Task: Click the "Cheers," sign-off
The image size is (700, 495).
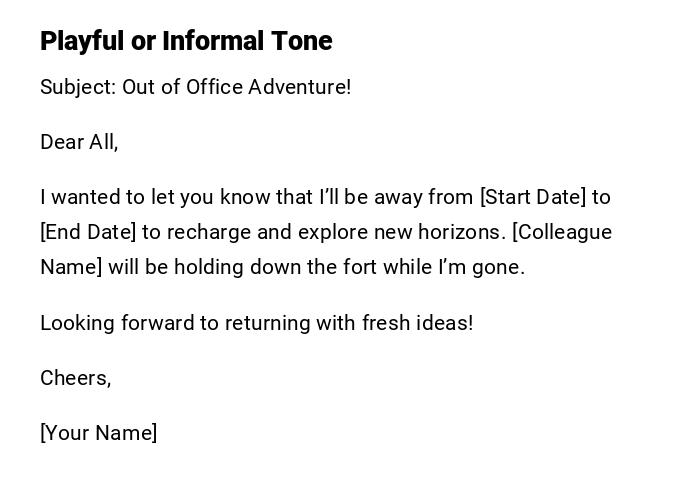Action: point(75,378)
